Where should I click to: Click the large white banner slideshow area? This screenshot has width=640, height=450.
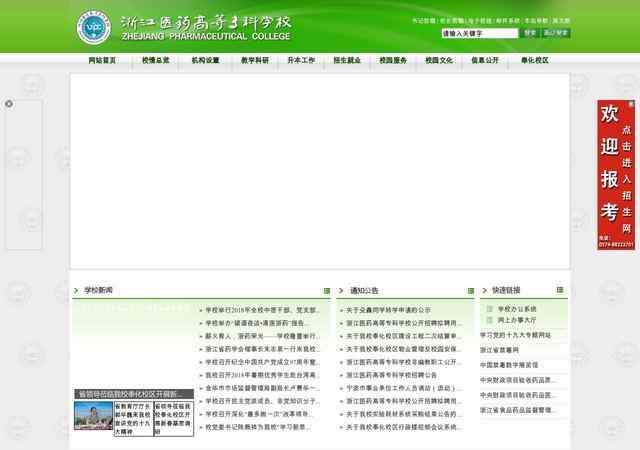[x=320, y=171]
